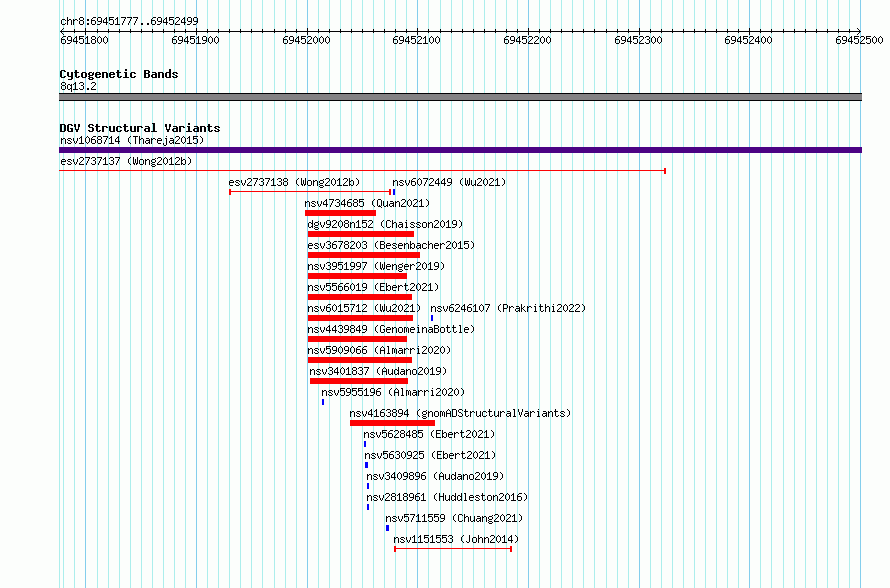Open the nsv6072449 (Wu2021) label

(x=449, y=182)
